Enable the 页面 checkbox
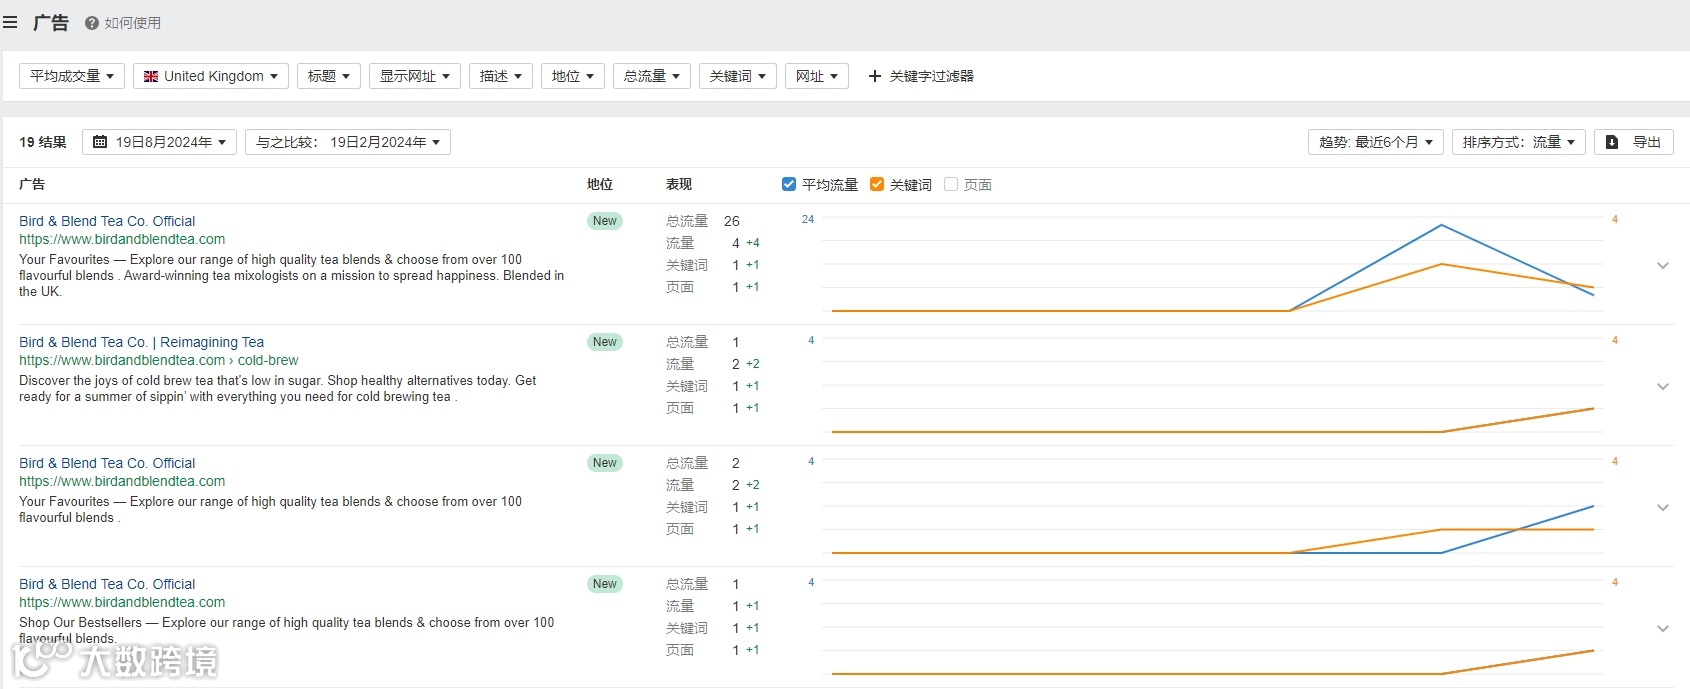Screen dimensions: 1690x689 click(x=951, y=184)
